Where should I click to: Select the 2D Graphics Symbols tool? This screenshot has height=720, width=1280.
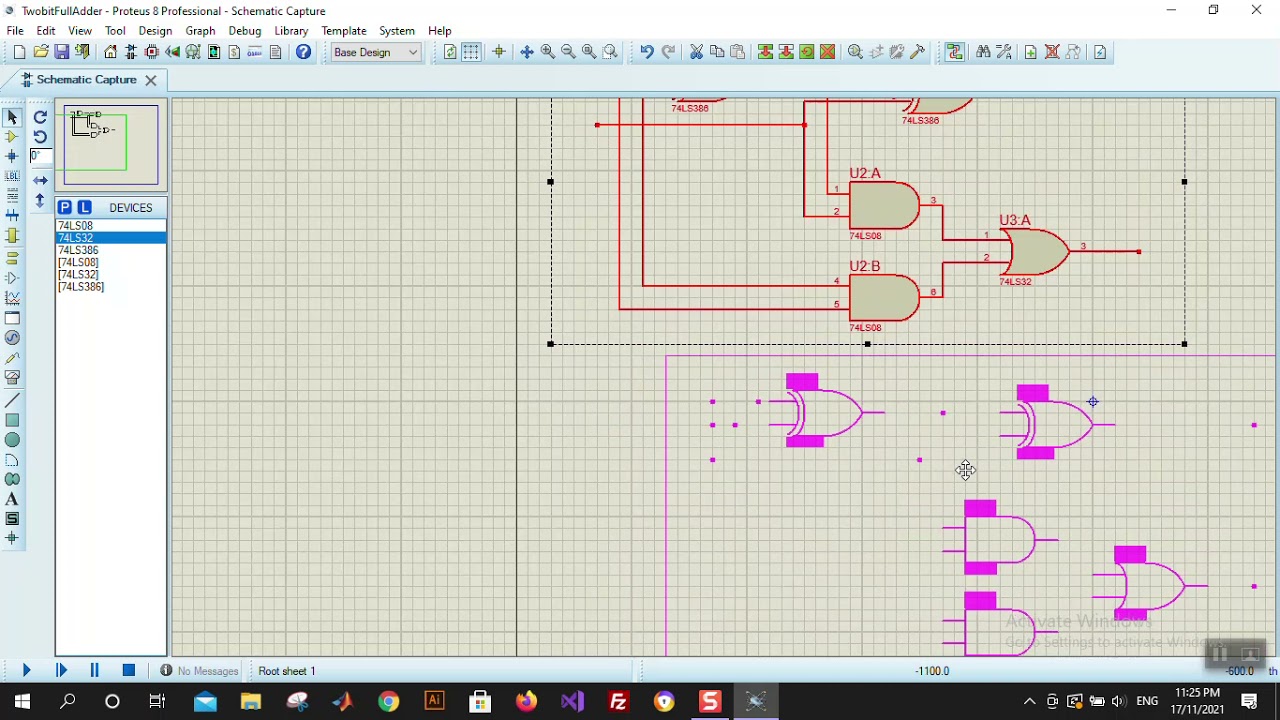tap(12, 519)
